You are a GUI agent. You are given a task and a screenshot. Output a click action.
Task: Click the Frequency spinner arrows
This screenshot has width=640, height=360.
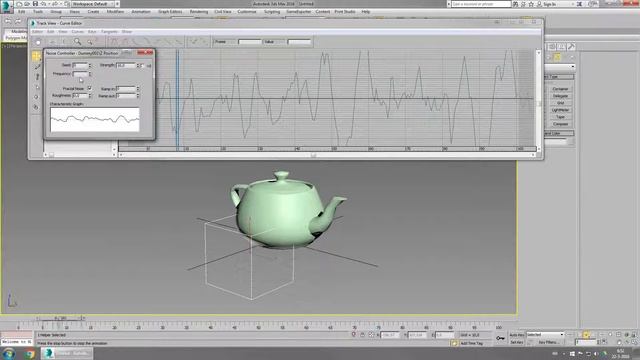click(90, 74)
